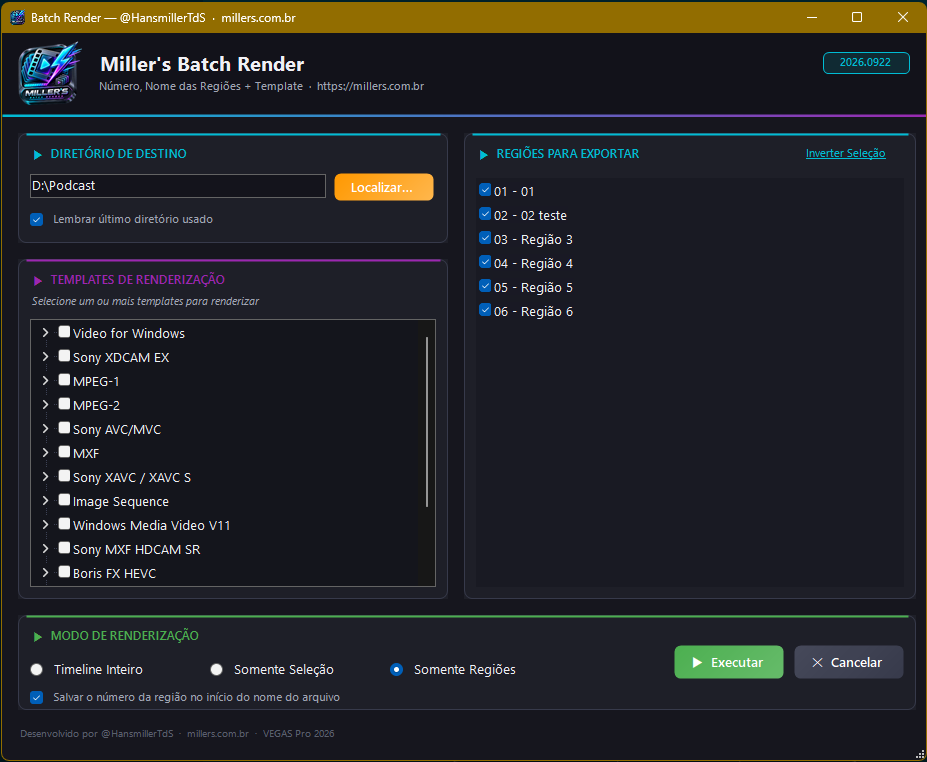The height and width of the screenshot is (762, 927).
Task: Toggle Lembrar último diretório usado checkbox
Action: pos(37,219)
